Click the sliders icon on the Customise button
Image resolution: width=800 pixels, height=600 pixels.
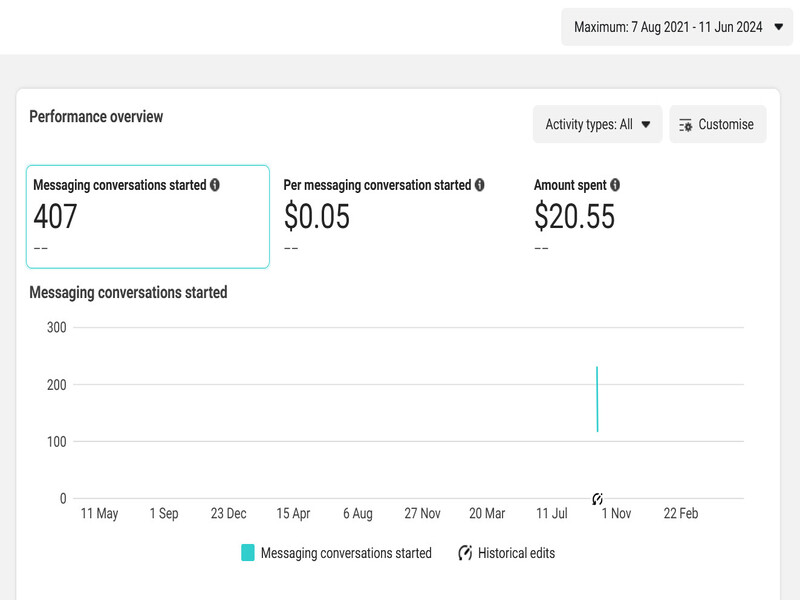pyautogui.click(x=685, y=125)
